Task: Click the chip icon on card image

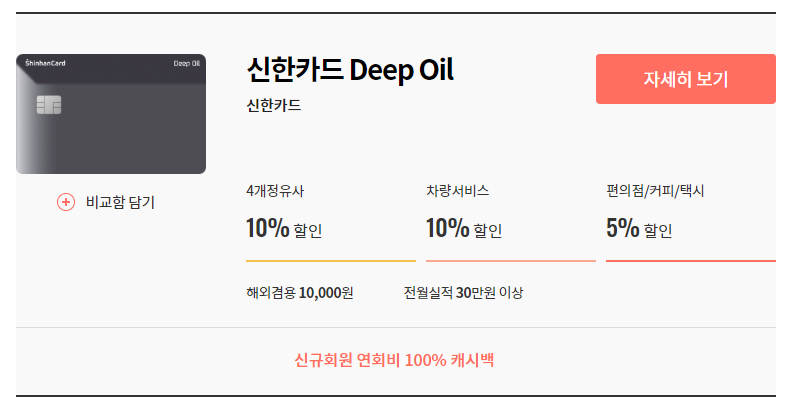Action: pyautogui.click(x=49, y=104)
